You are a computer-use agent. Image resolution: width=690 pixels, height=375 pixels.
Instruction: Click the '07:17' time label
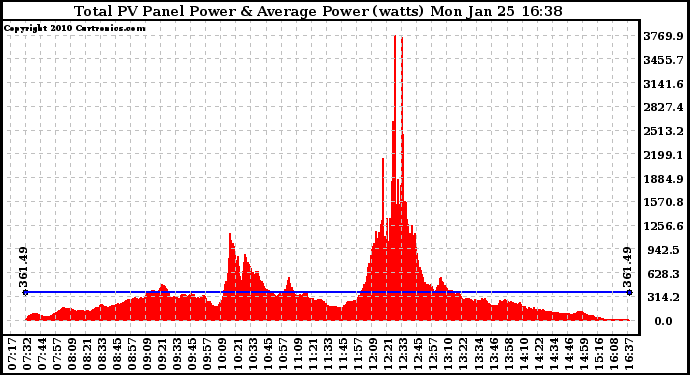(12, 354)
